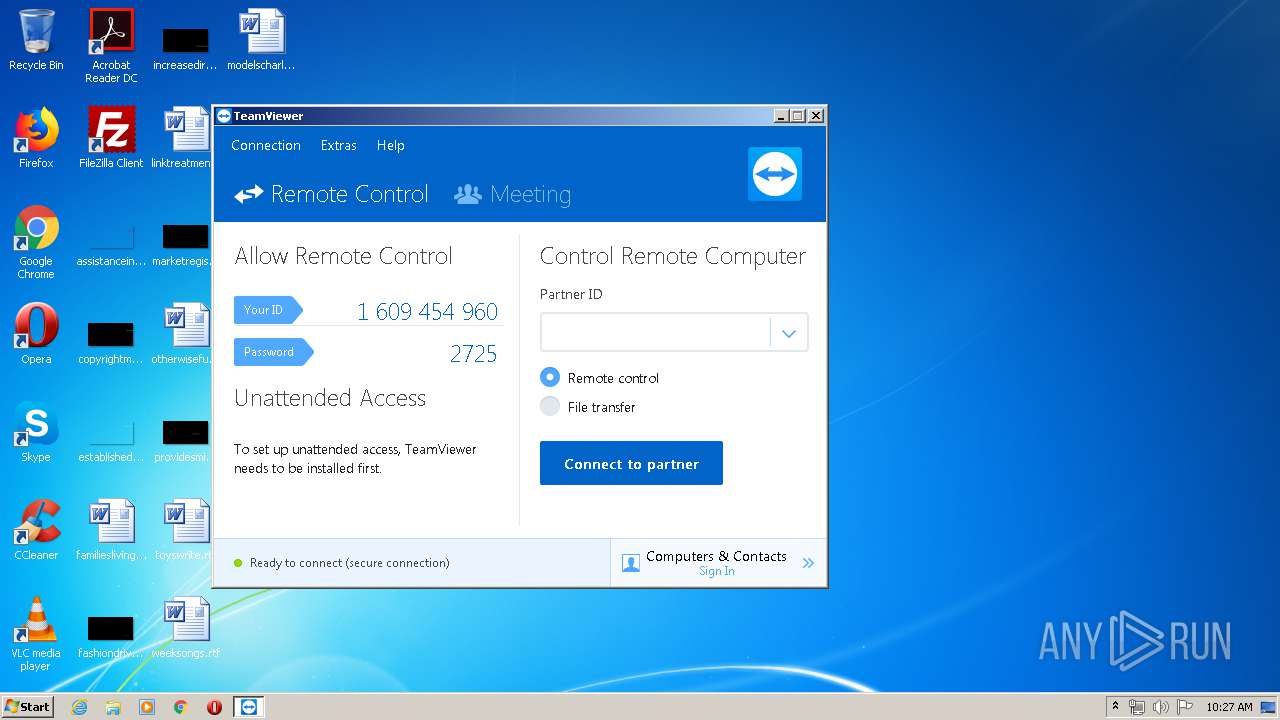Select the VLC media player desktop icon
The image size is (1280, 720).
[x=36, y=634]
